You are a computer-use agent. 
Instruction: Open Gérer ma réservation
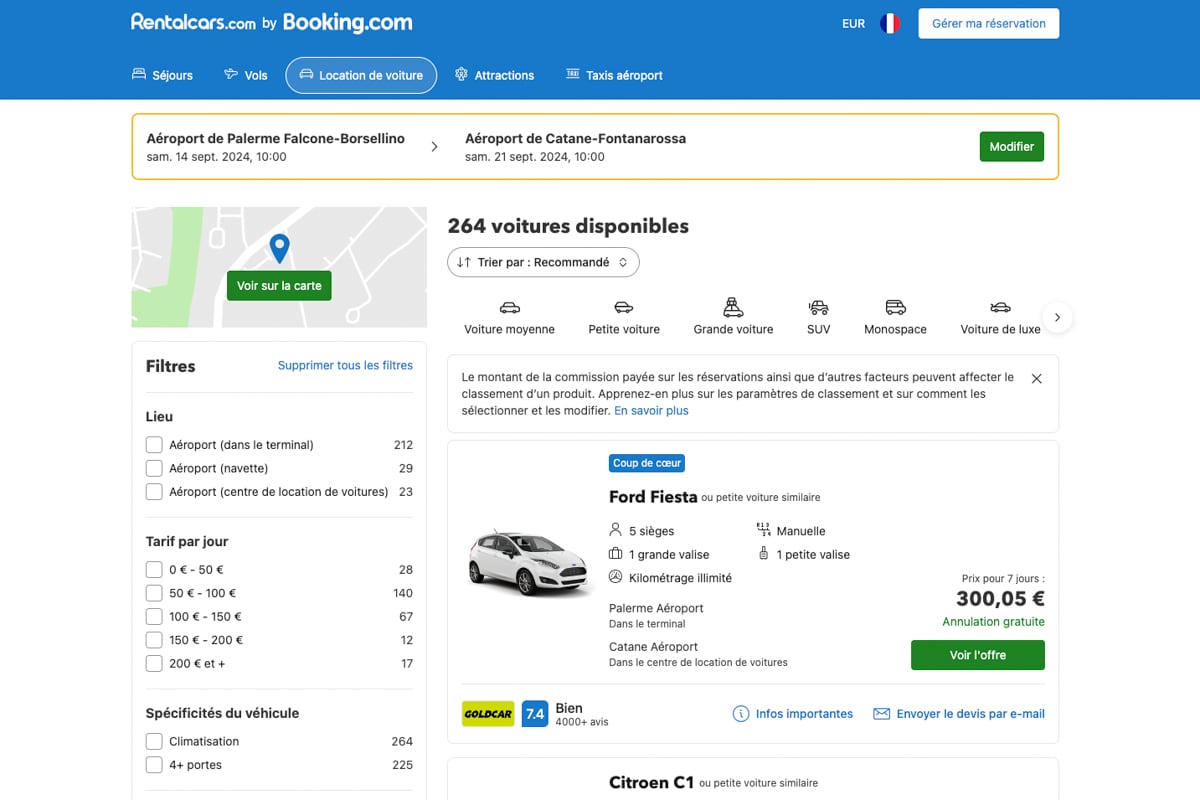(988, 23)
